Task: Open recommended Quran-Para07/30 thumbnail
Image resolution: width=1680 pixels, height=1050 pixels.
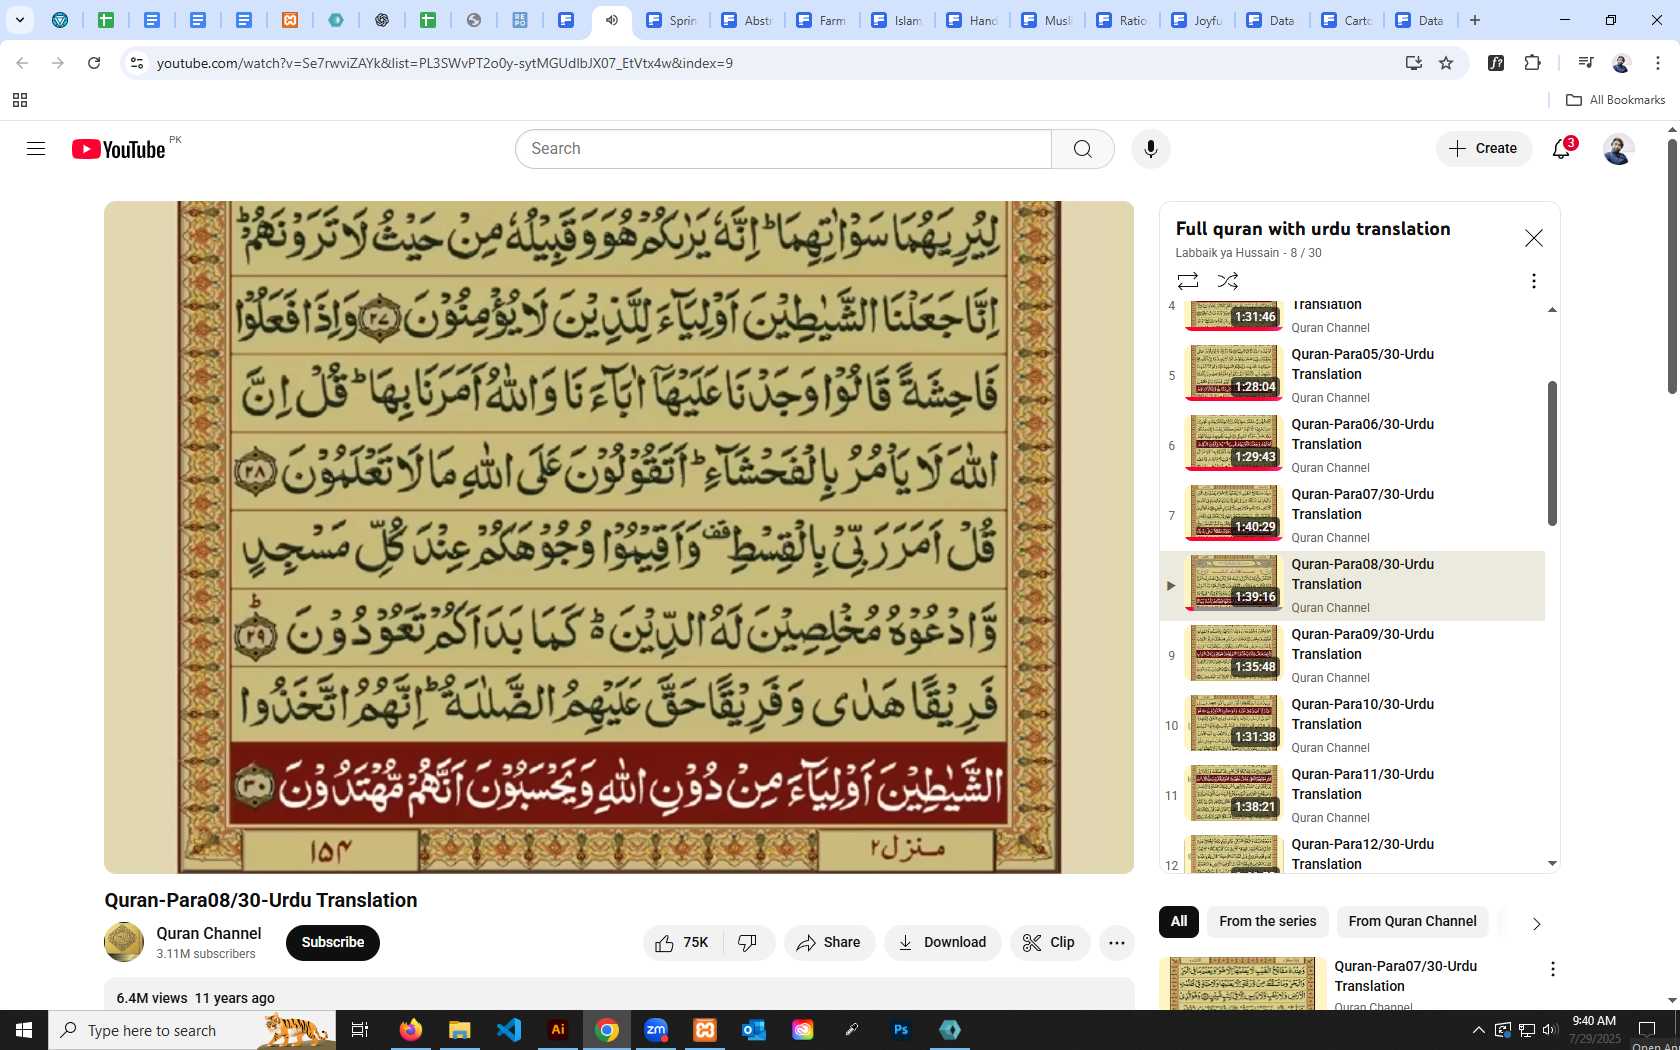Action: coord(1242,984)
